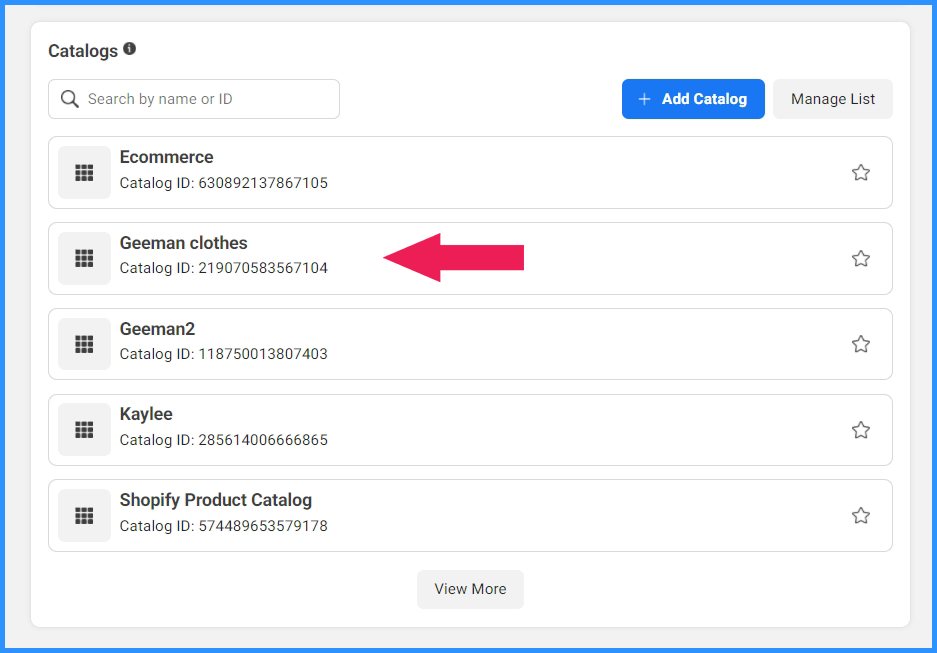937x653 pixels.
Task: Click the plus icon on Add Catalog
Action: [x=644, y=99]
